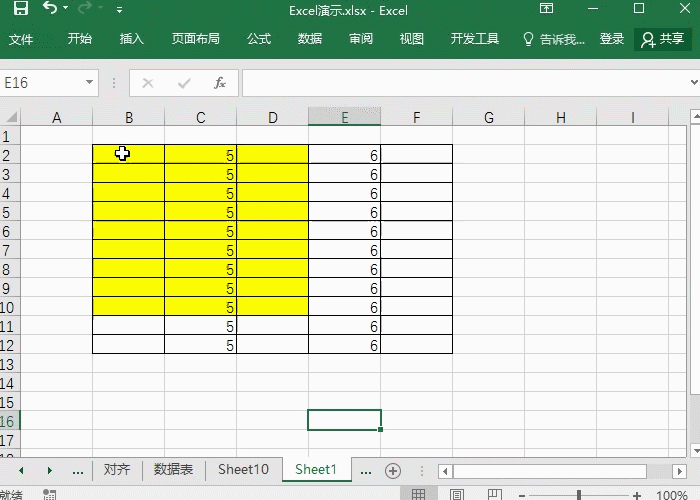Add a new sheet with plus icon
The image size is (700, 500).
pyautogui.click(x=393, y=471)
